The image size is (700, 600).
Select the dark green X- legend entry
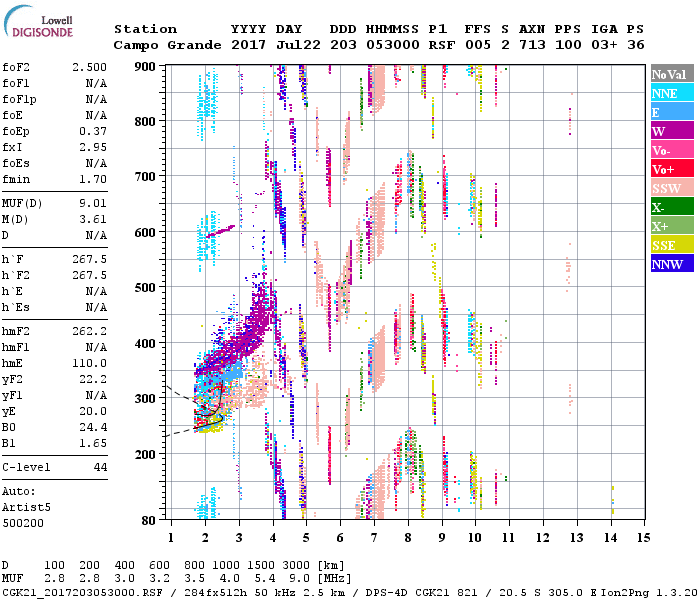(x=671, y=207)
